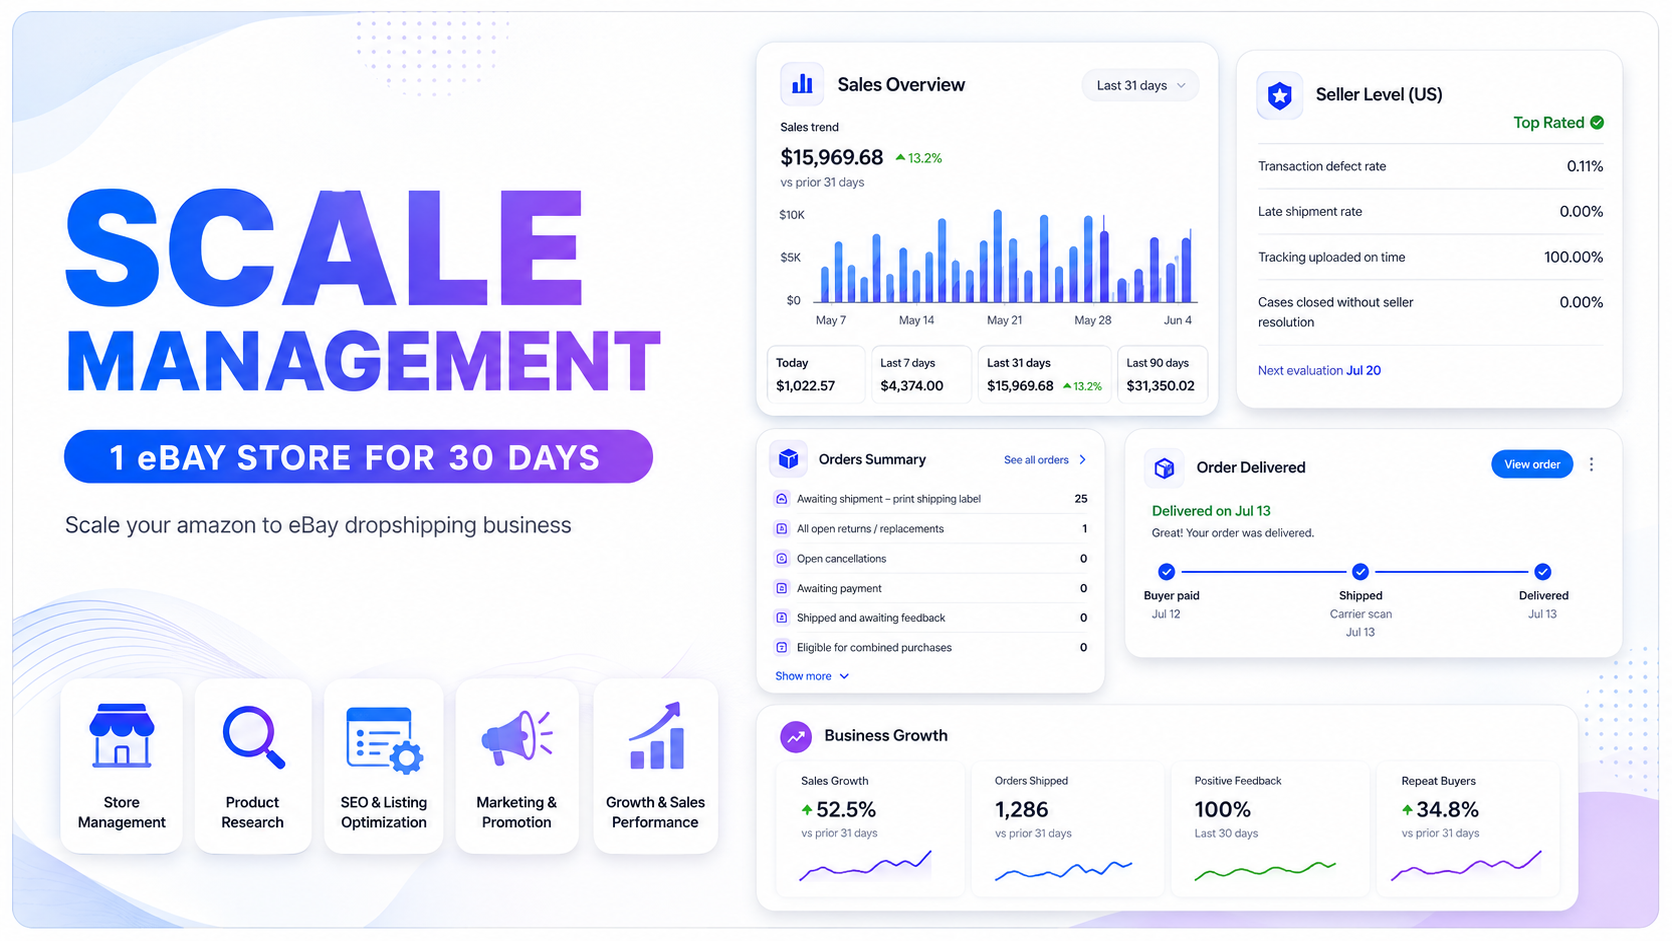Click the Shipped and awaiting feedback icon

[782, 618]
